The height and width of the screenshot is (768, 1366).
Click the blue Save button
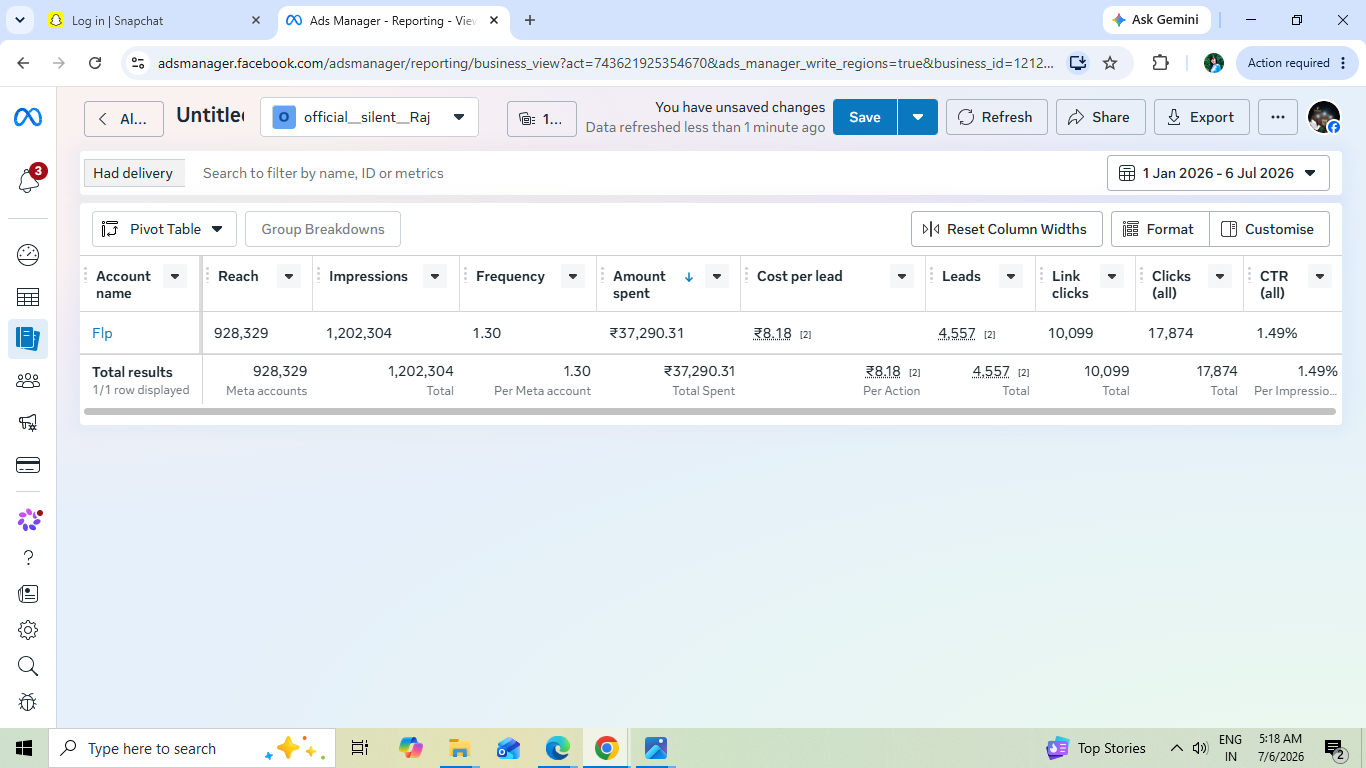[865, 117]
